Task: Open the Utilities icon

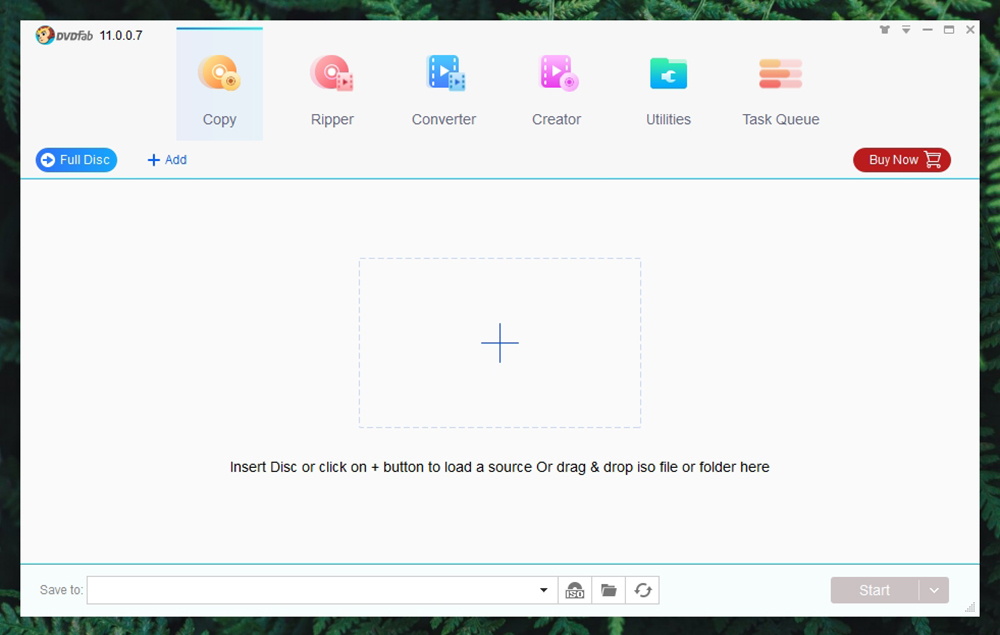Action: click(668, 75)
